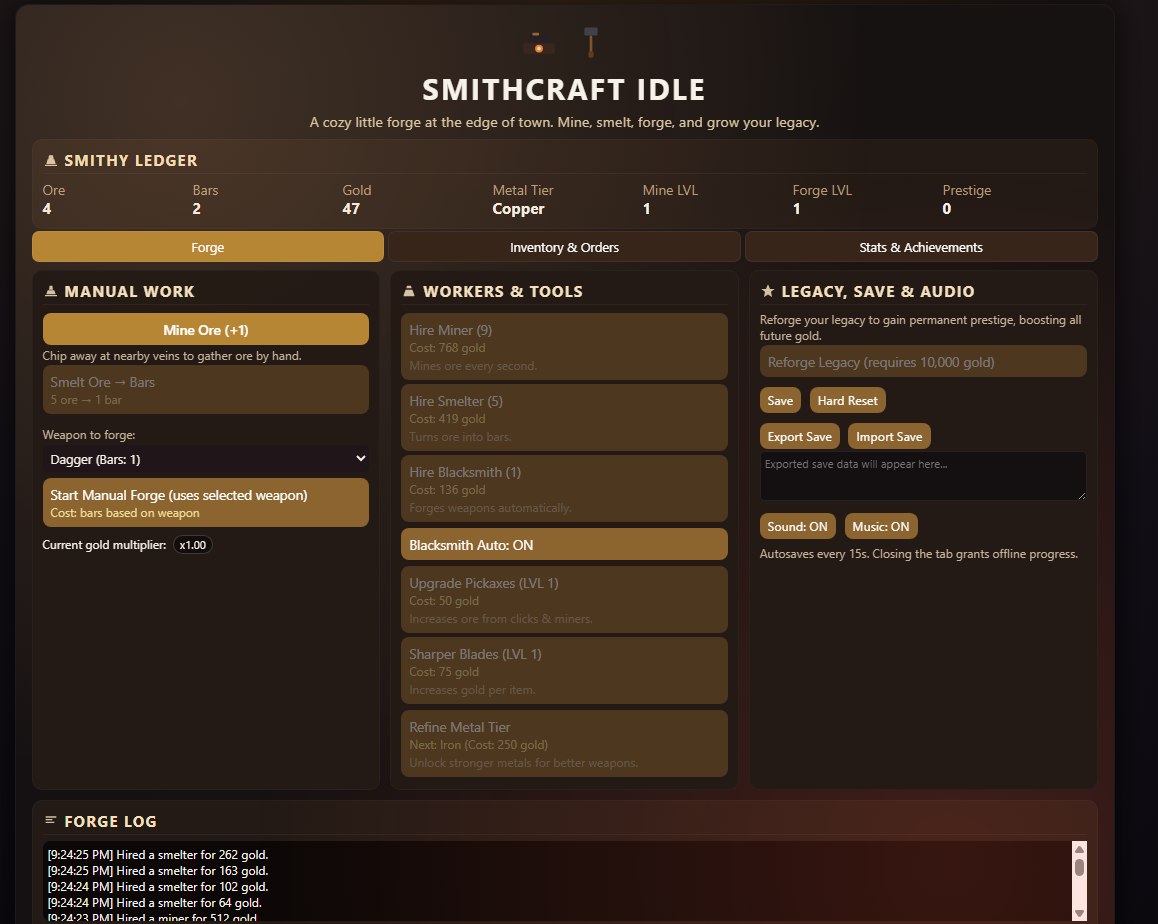Click the Prestige value 0
Screen dimensions: 1158x924
[947, 209]
